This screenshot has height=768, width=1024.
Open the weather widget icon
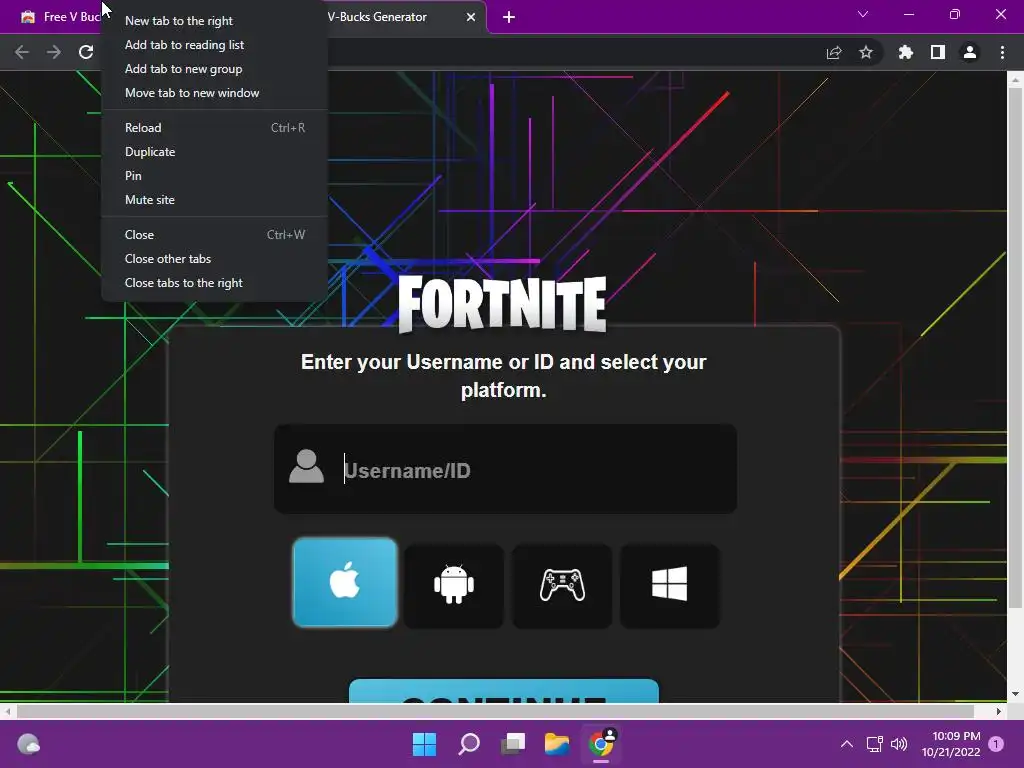click(29, 744)
